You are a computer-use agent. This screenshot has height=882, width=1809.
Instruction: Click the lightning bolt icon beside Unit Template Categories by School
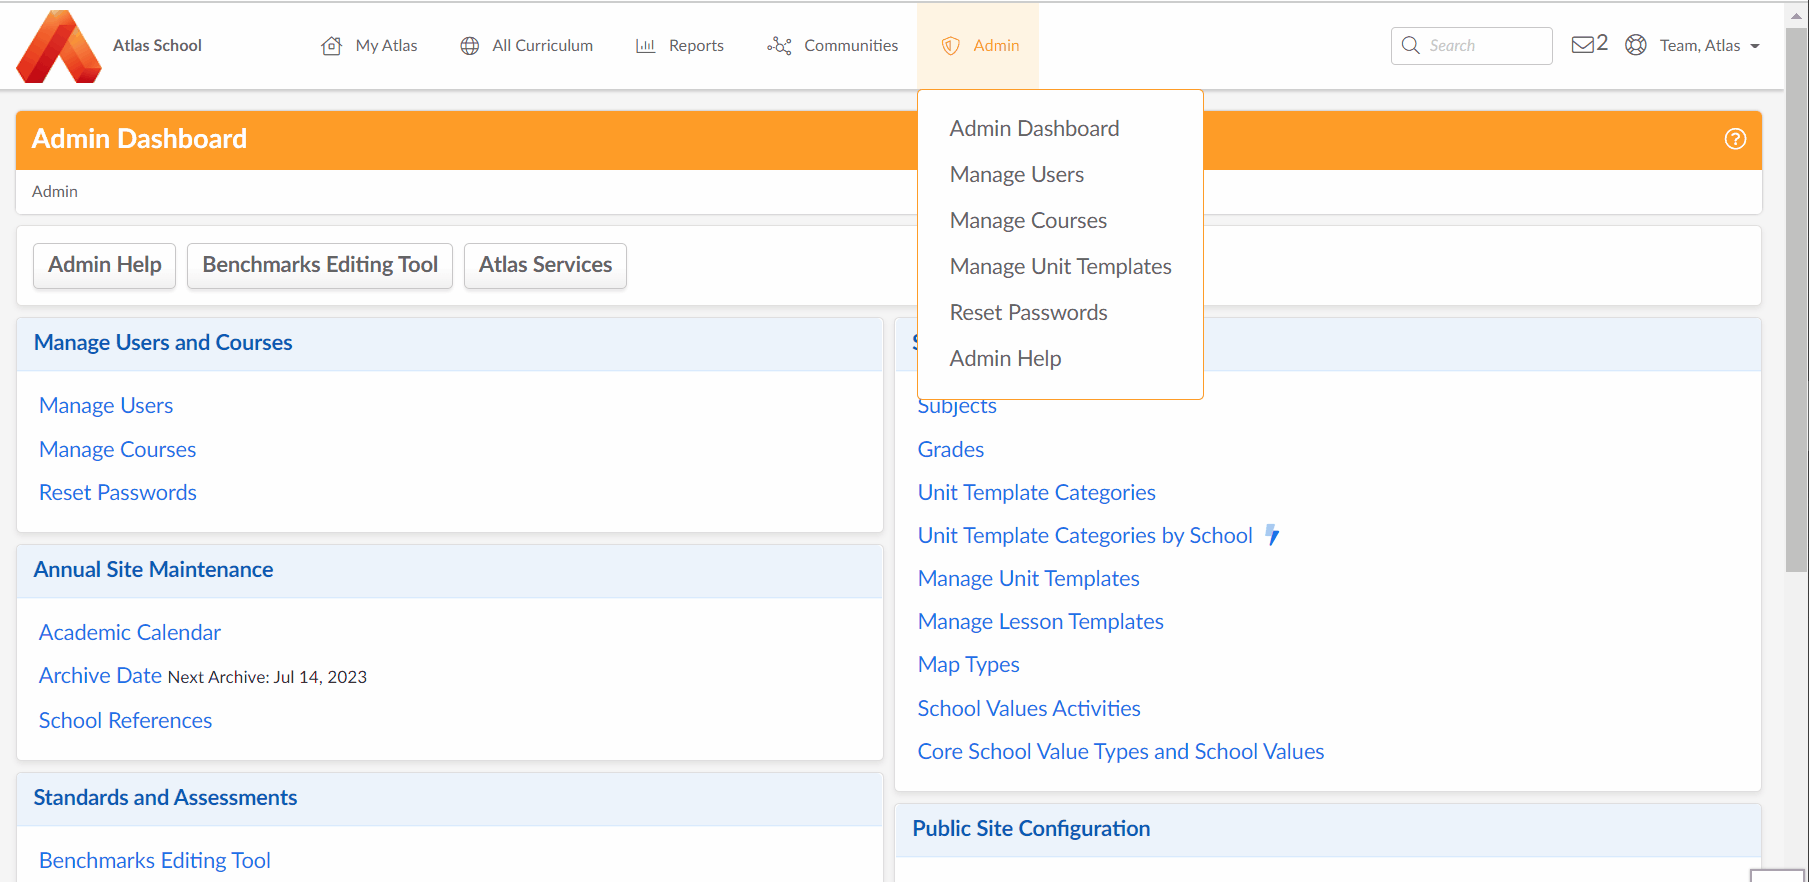click(1272, 535)
